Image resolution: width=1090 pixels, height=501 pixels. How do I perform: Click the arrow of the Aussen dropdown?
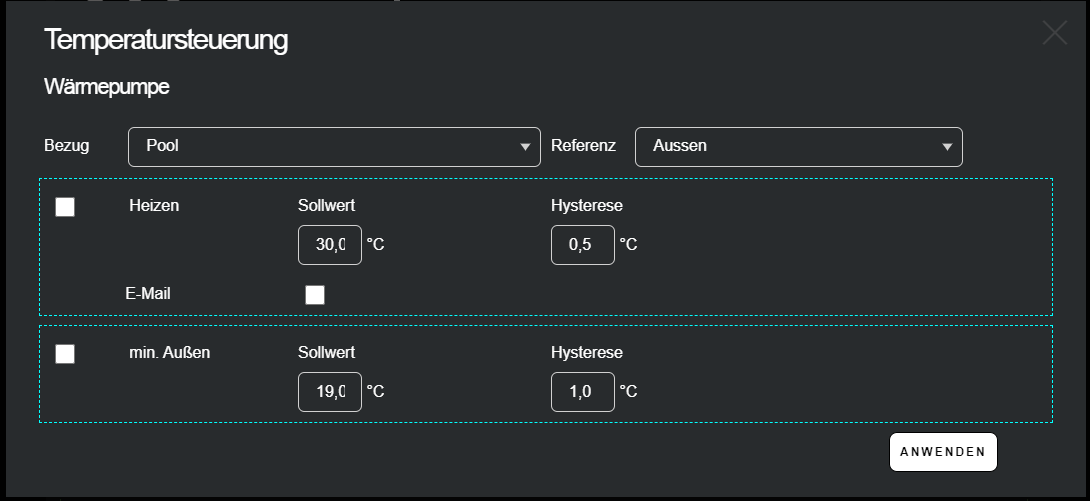(947, 147)
